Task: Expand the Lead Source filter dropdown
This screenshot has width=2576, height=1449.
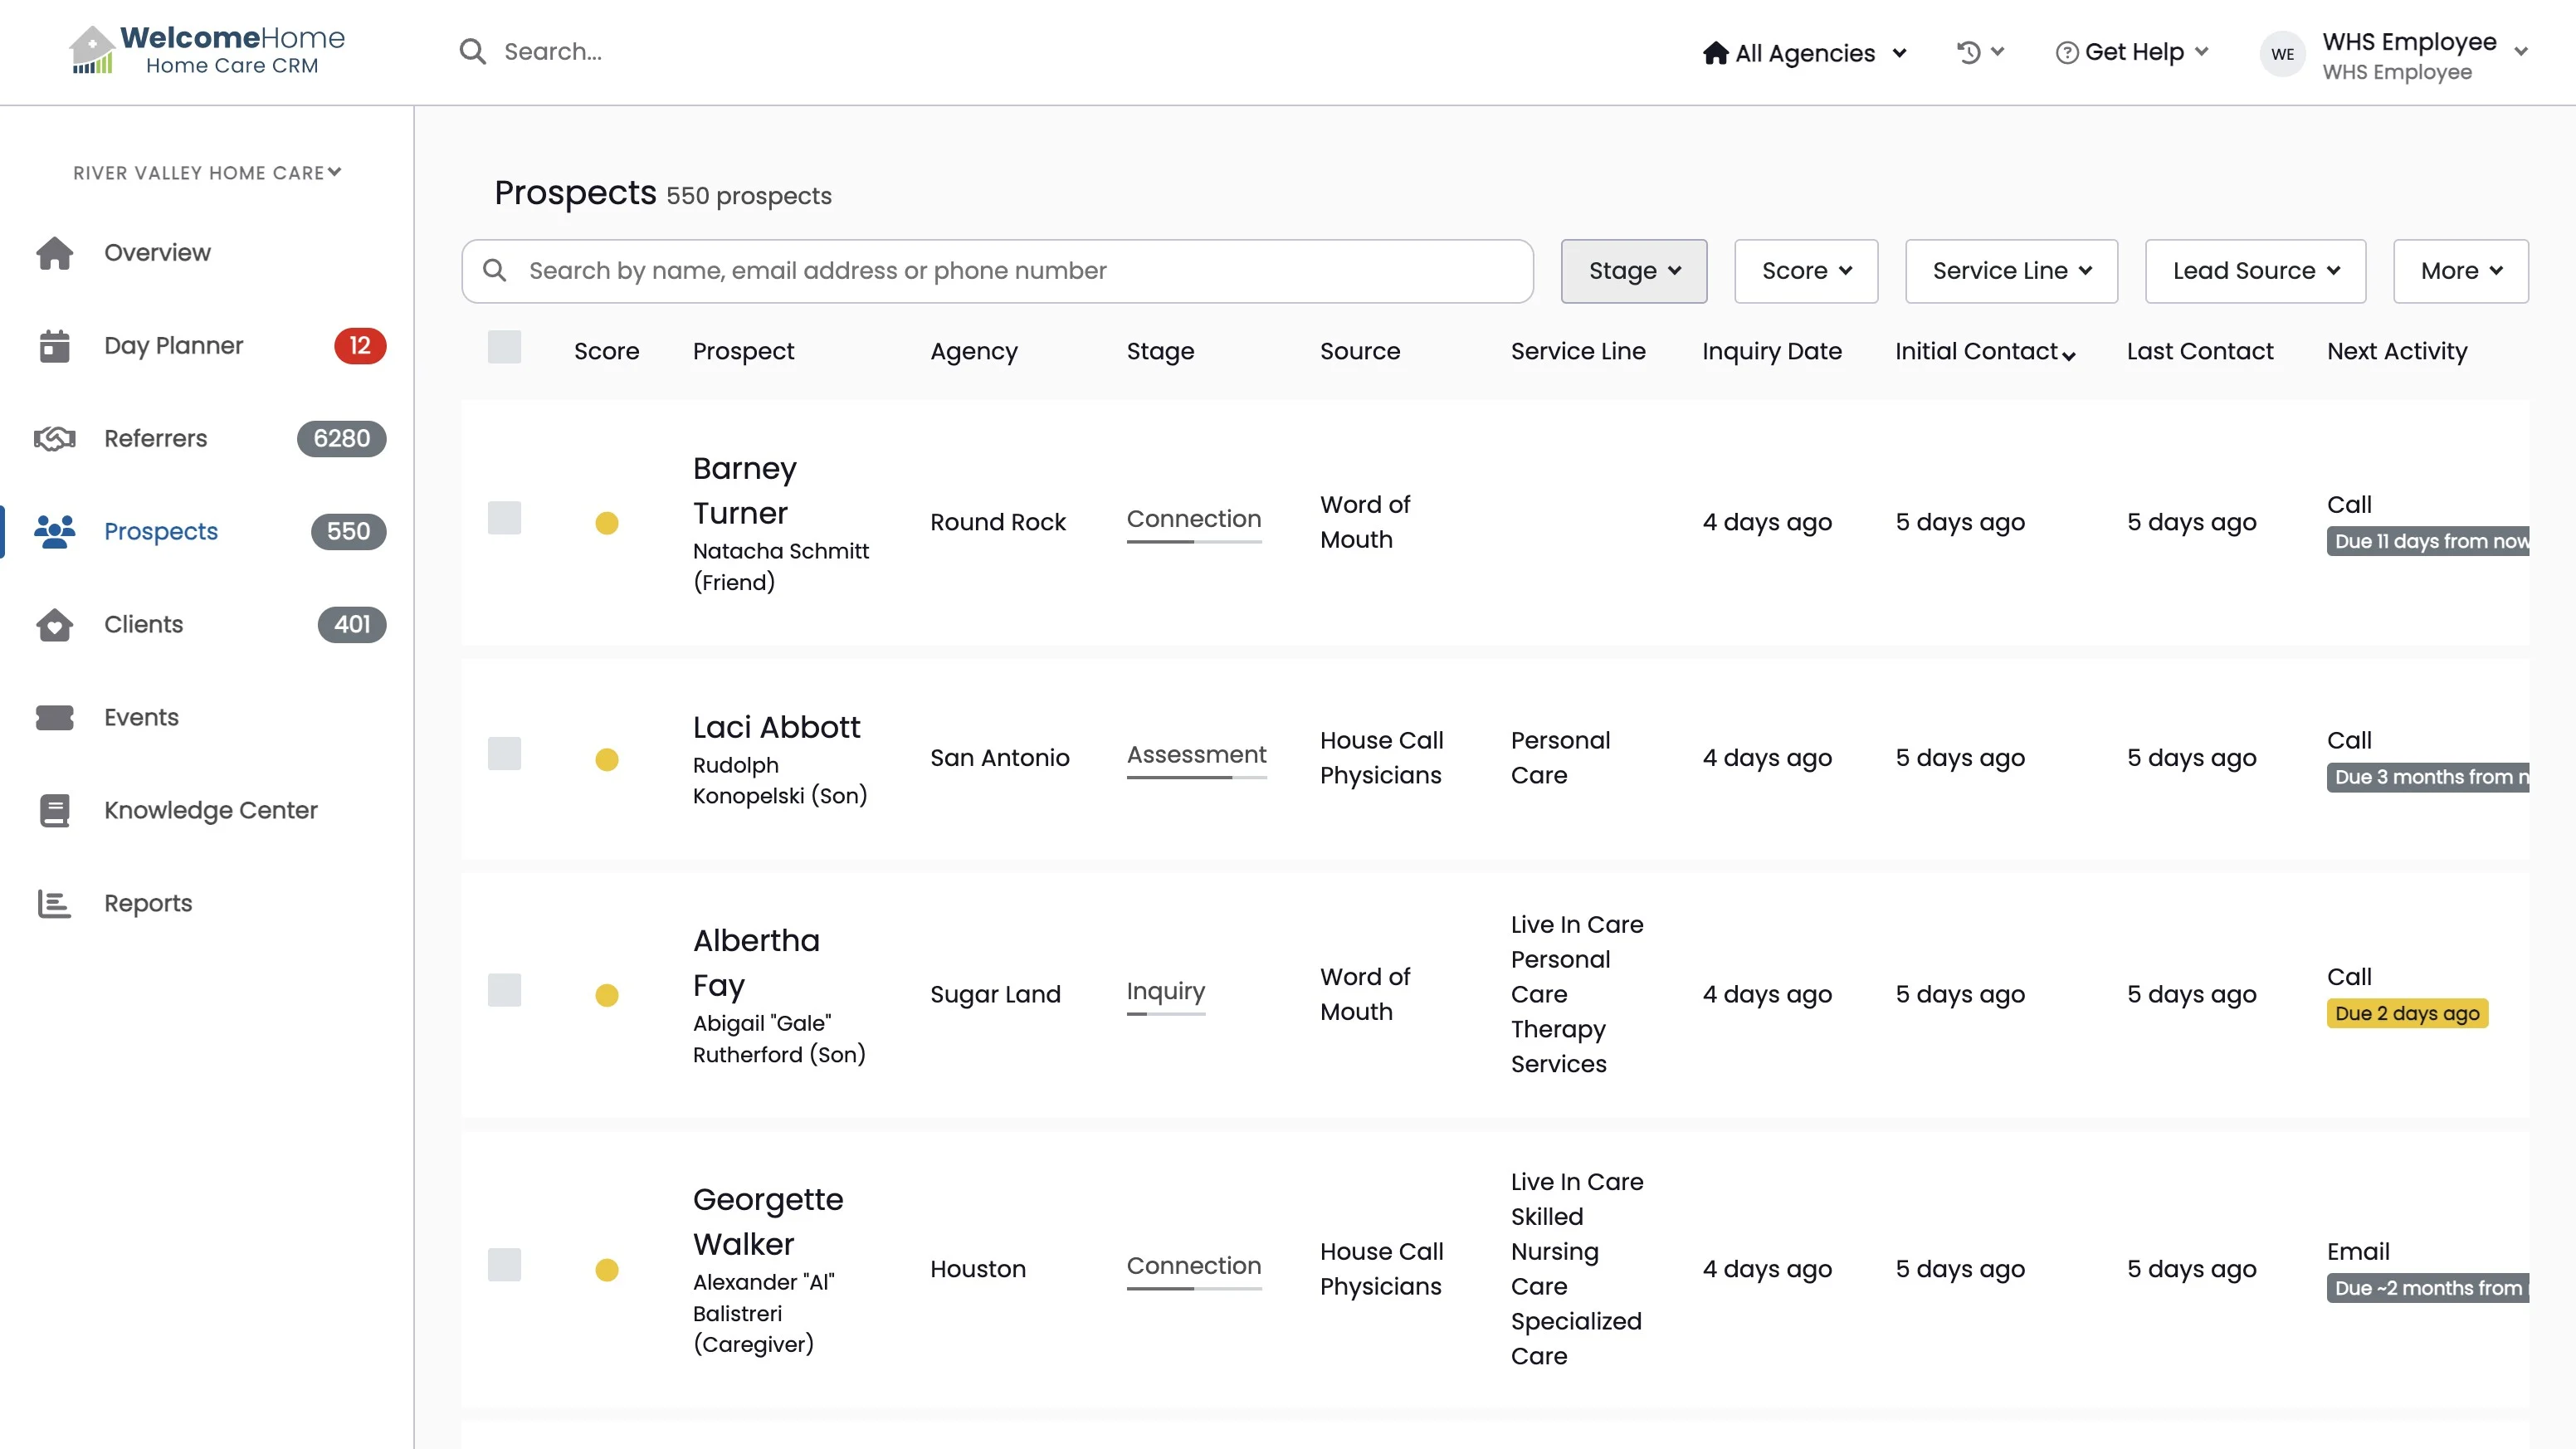Action: click(2255, 271)
